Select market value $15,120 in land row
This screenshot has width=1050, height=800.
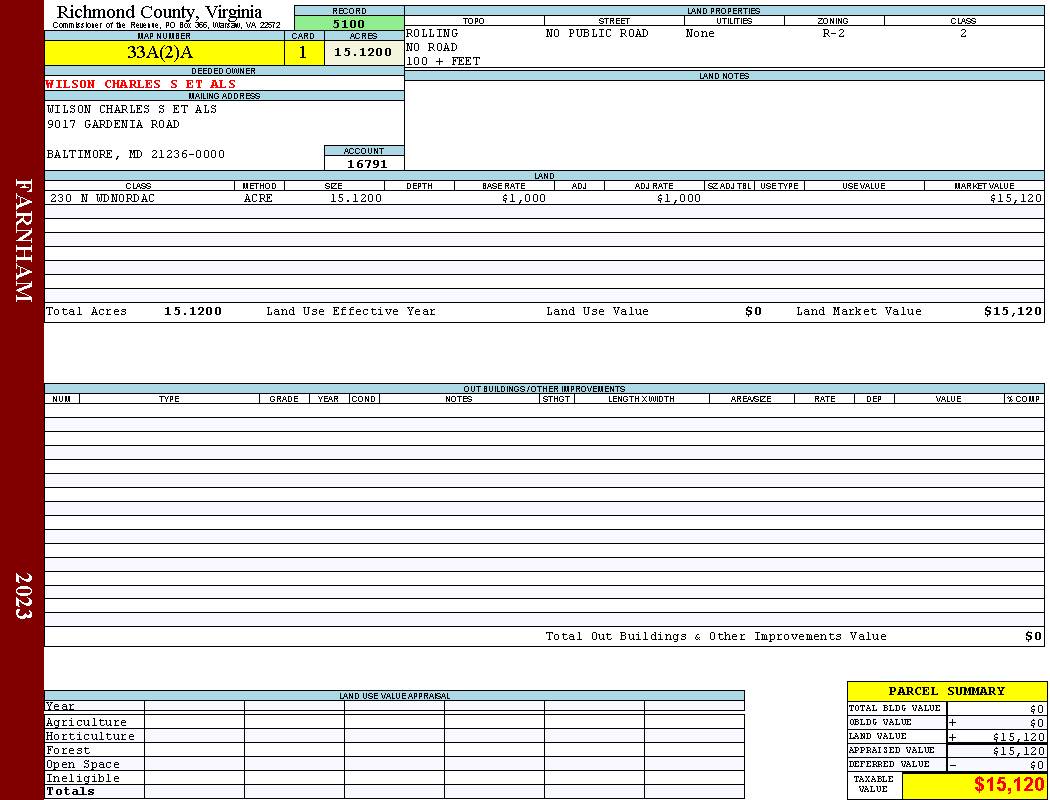point(1016,198)
